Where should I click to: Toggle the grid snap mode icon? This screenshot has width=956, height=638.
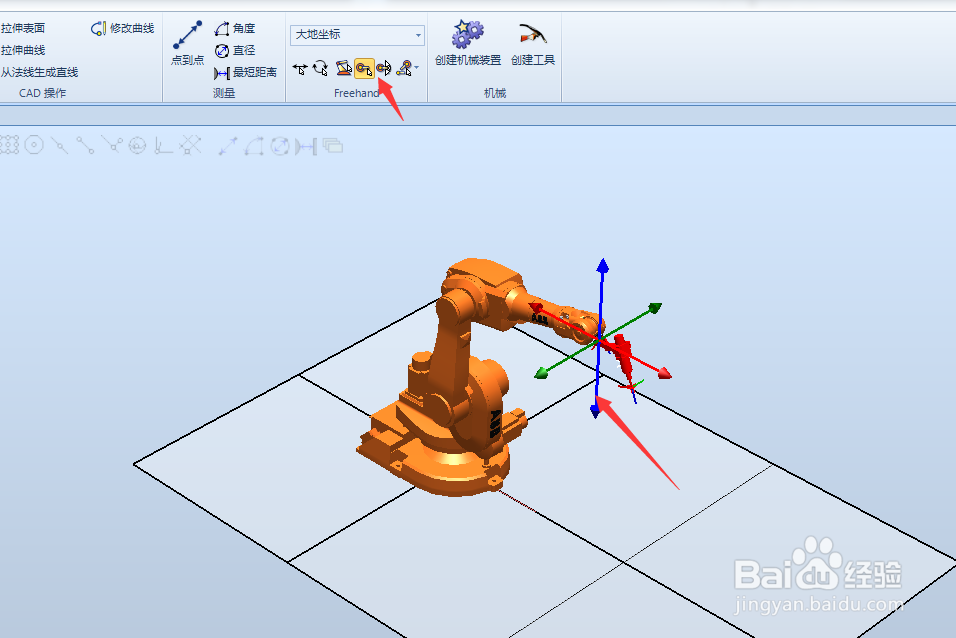click(9, 145)
